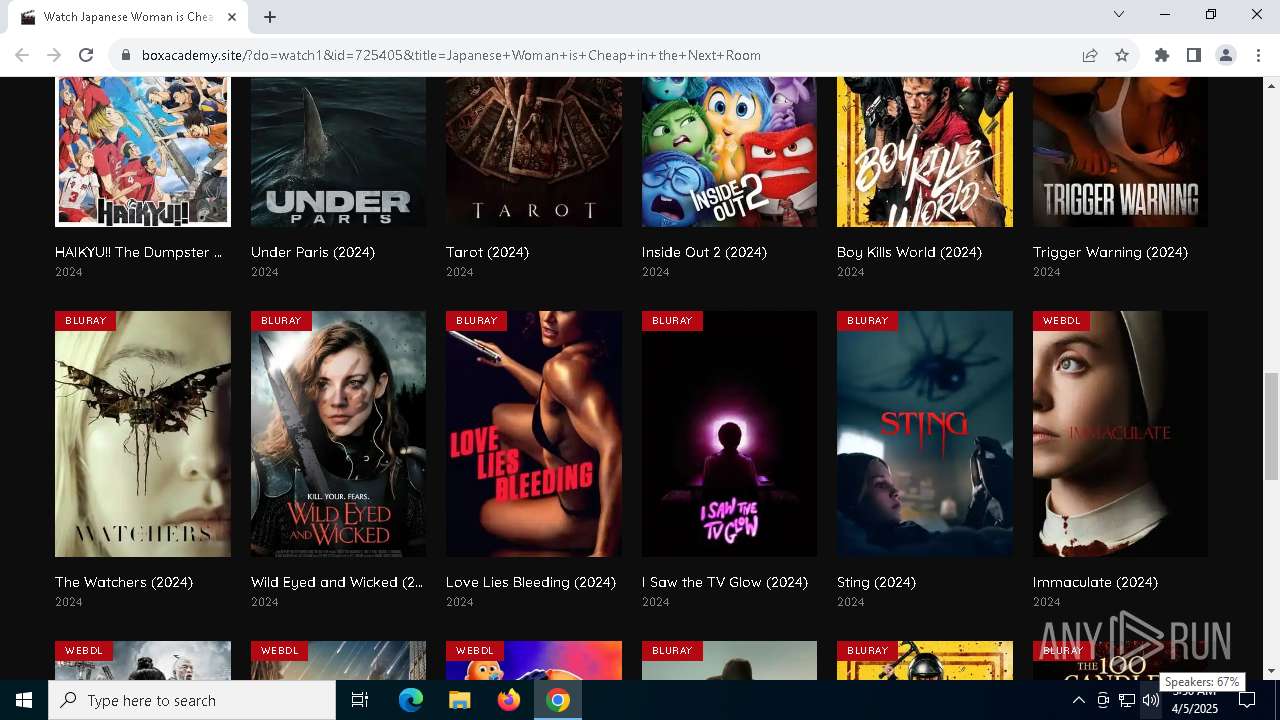Click the BLURAY badge on Love Lies Bleeding
1280x720 pixels.
click(x=477, y=321)
